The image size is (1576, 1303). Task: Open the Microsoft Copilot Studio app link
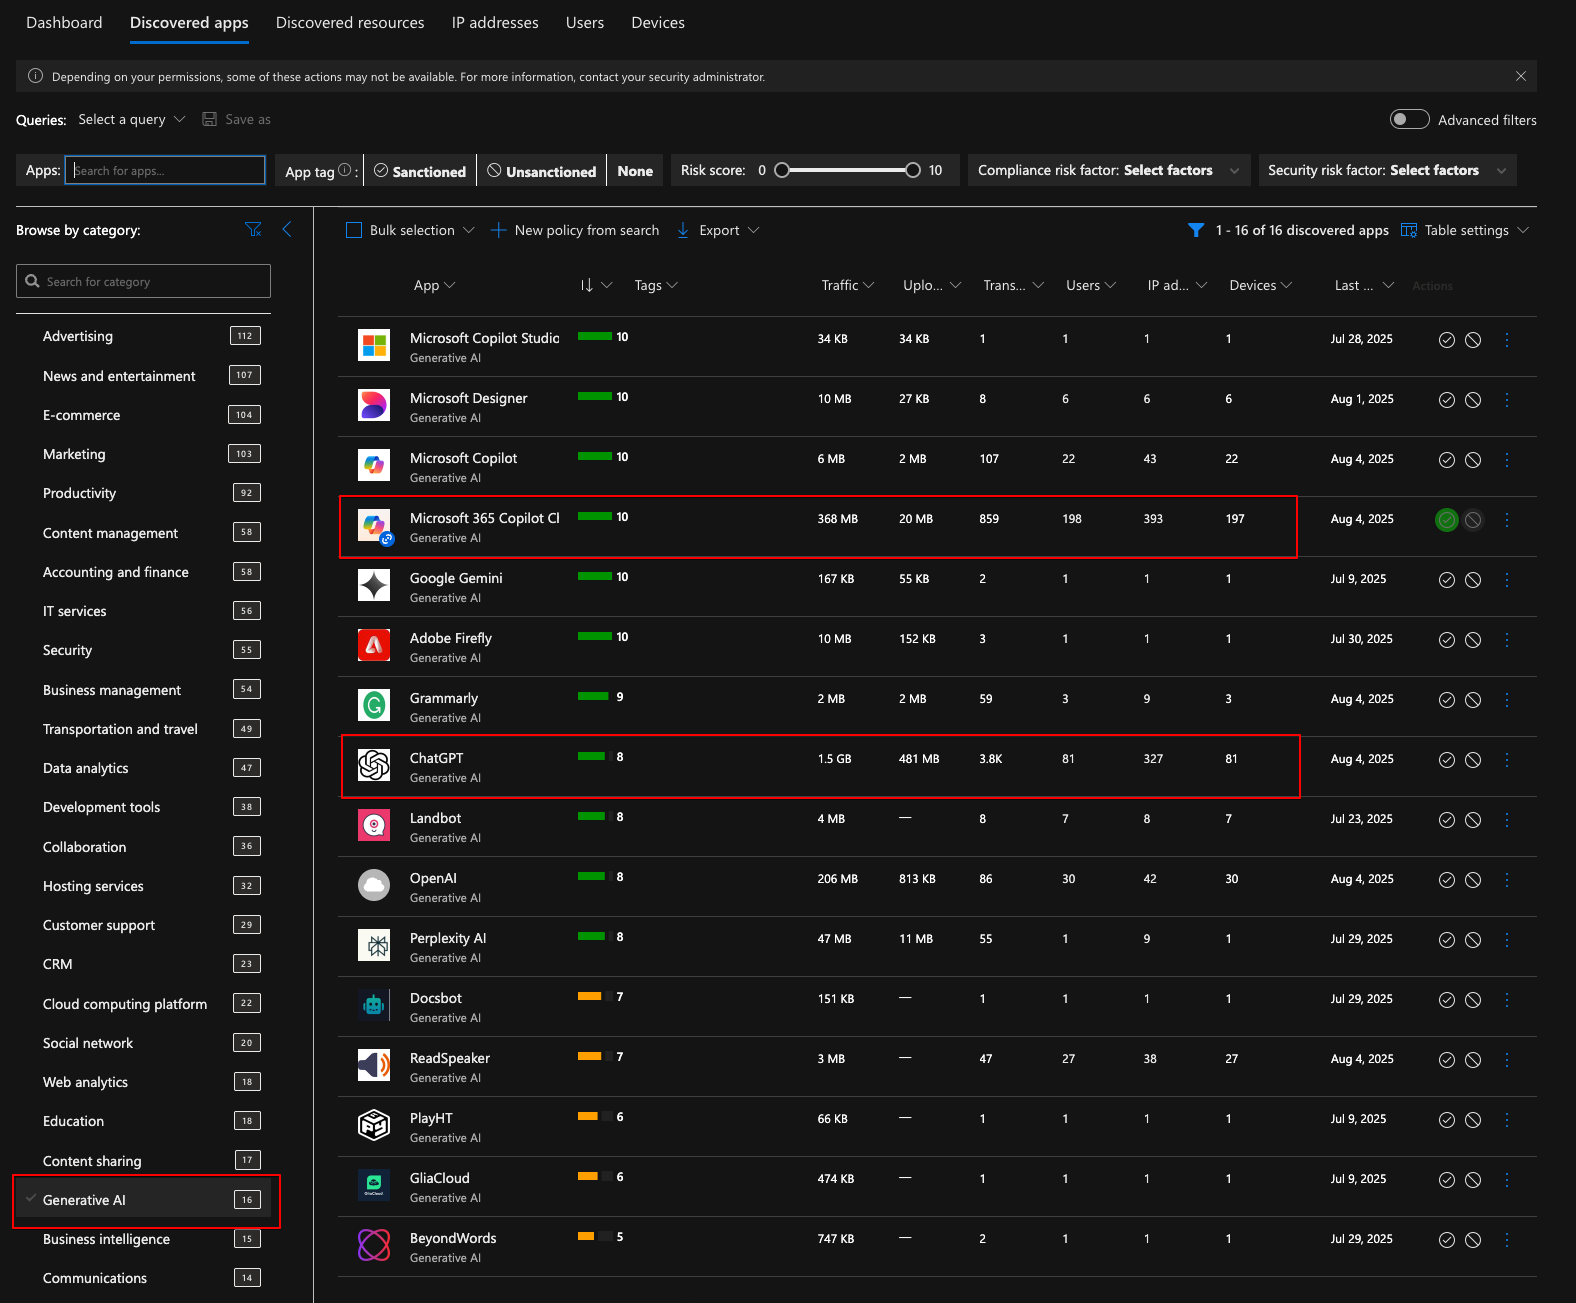click(x=484, y=338)
